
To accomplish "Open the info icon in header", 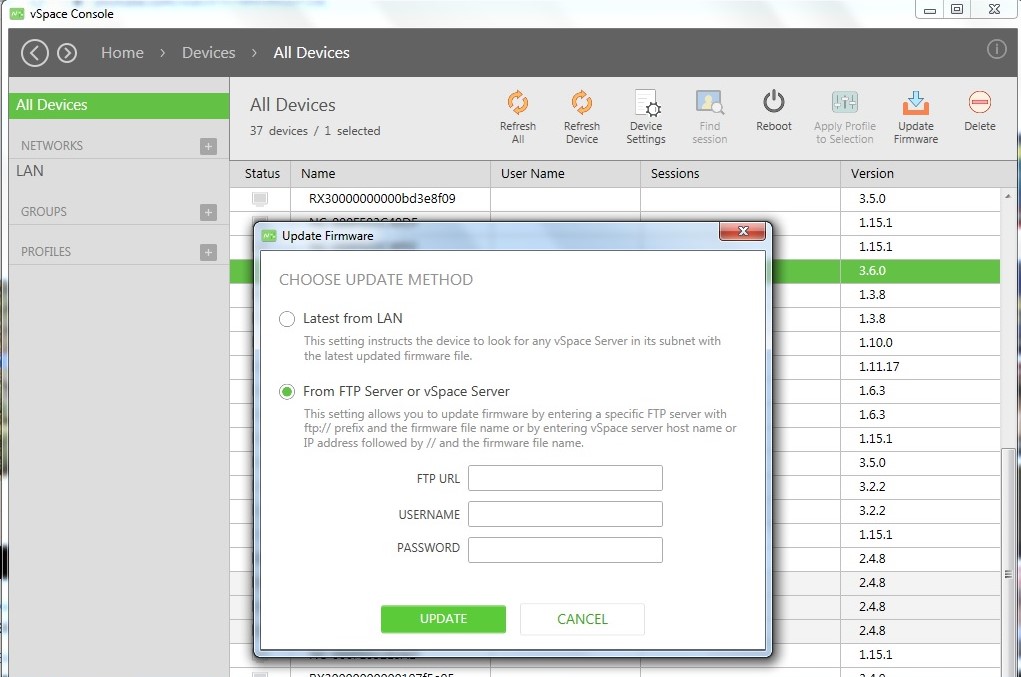I will coord(996,49).
